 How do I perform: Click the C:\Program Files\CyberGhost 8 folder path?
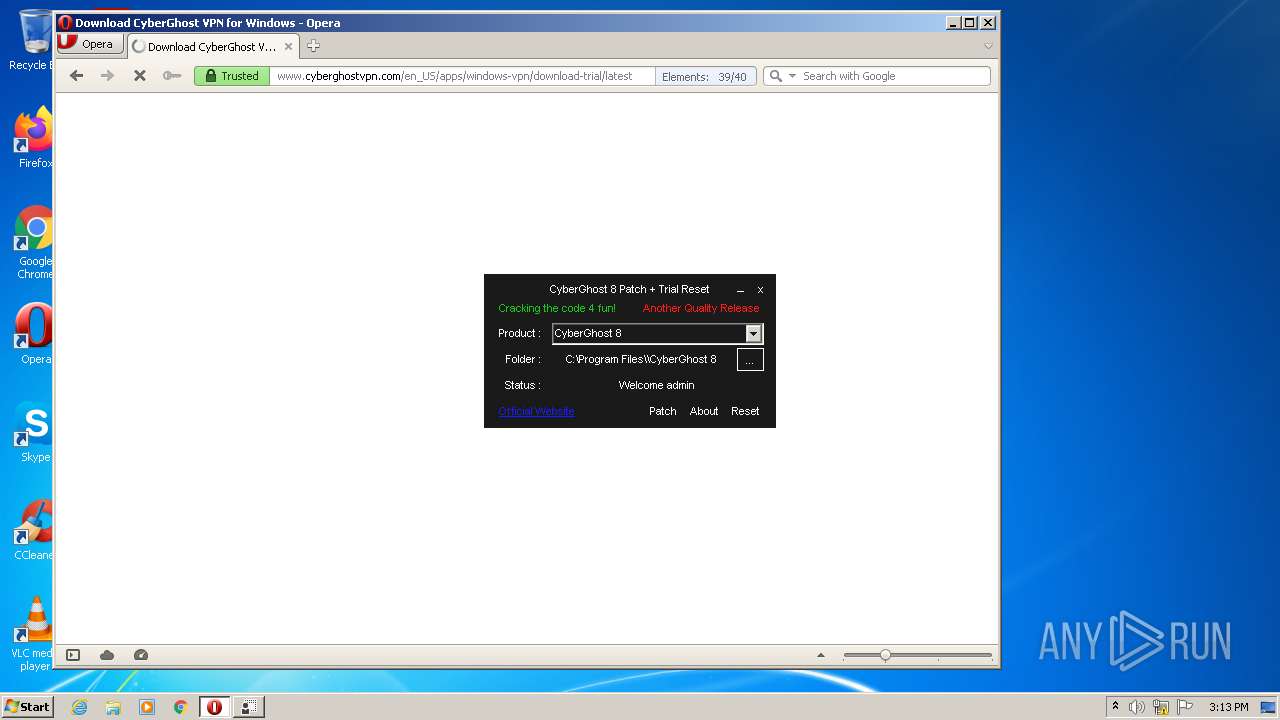point(641,359)
